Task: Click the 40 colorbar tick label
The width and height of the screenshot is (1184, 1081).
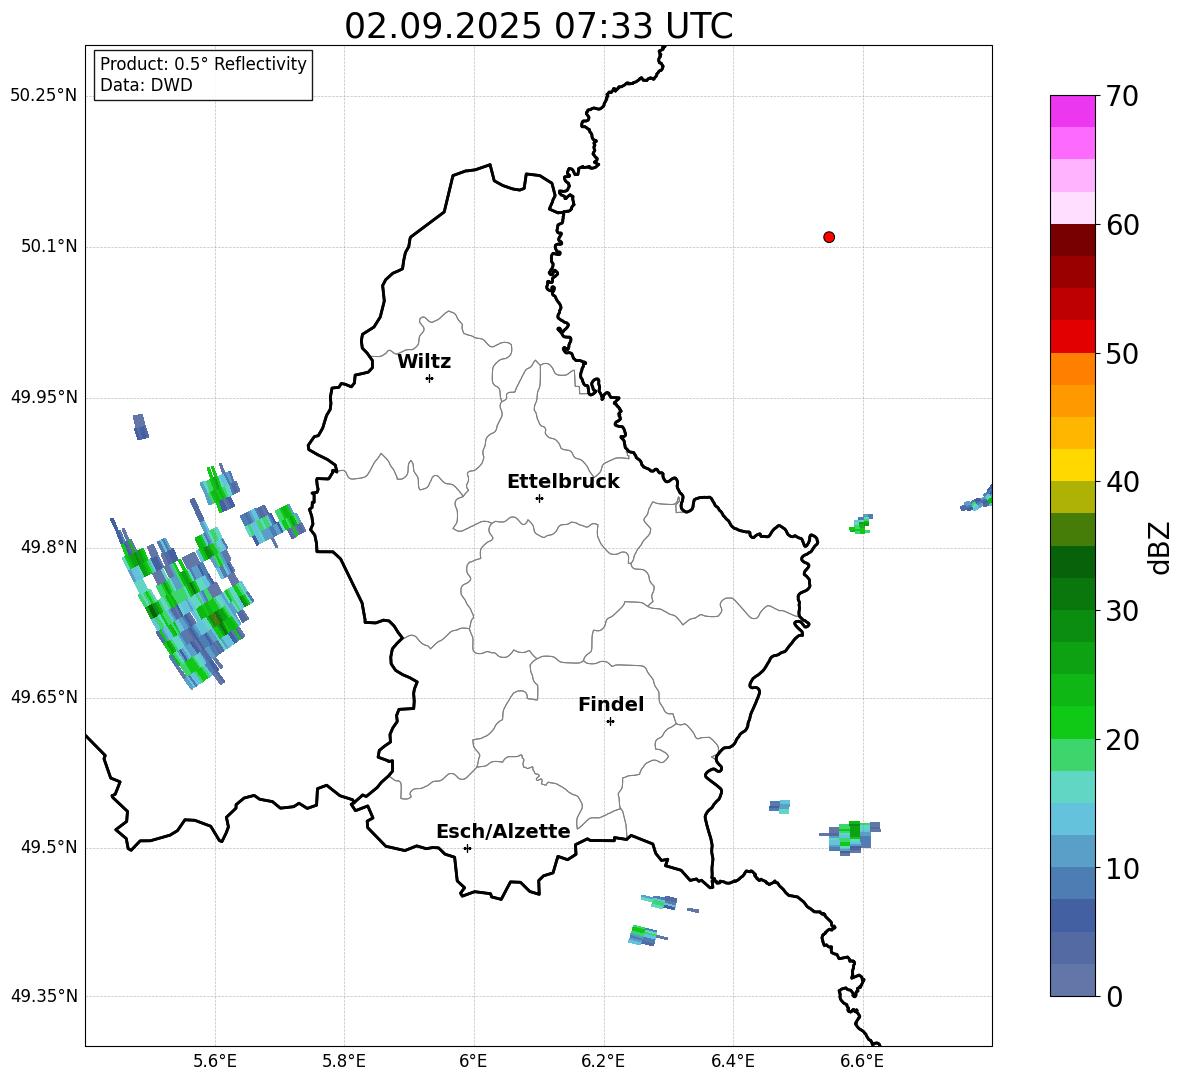Action: point(1122,482)
